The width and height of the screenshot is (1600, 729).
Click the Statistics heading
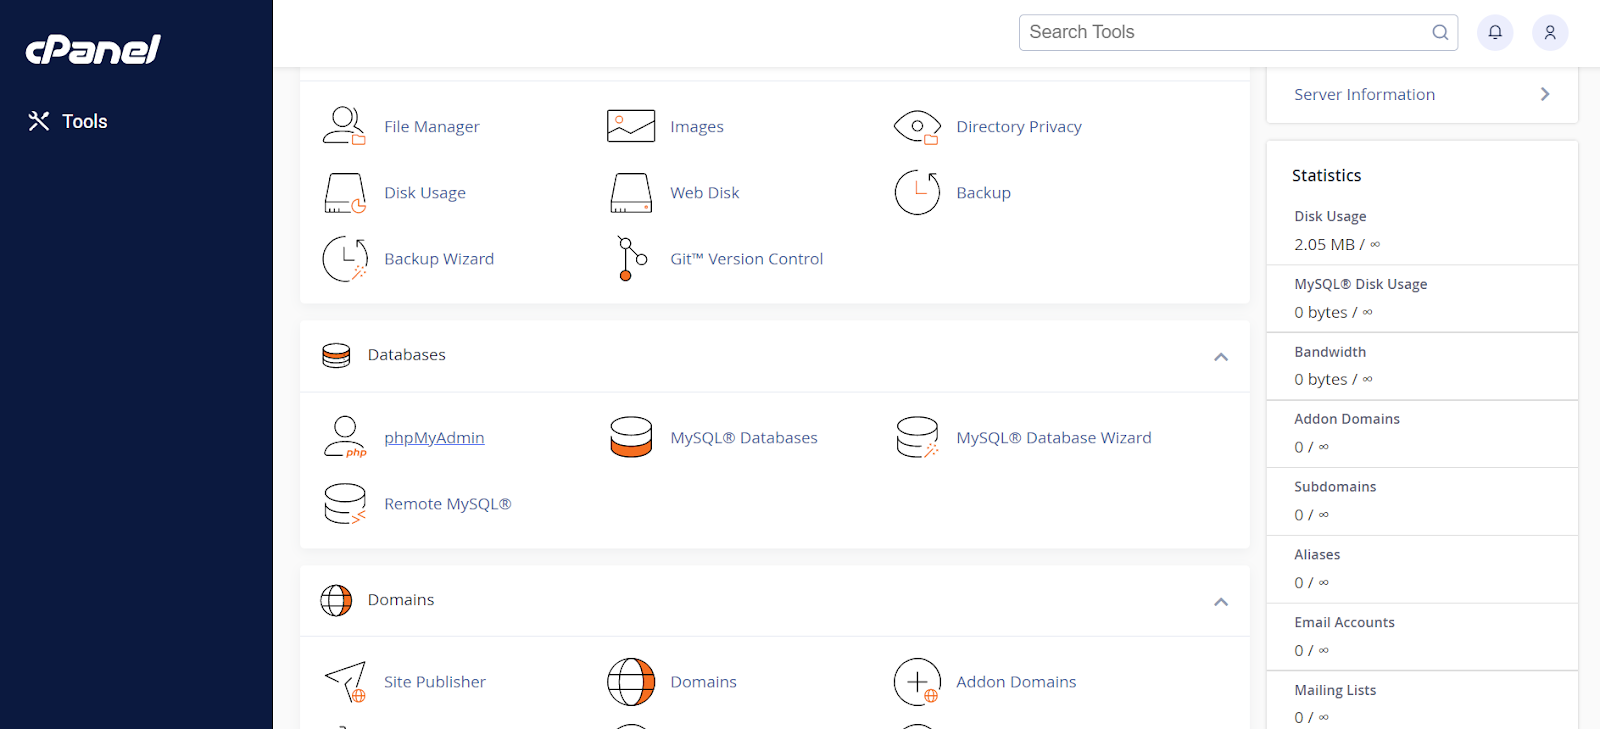1326,176
